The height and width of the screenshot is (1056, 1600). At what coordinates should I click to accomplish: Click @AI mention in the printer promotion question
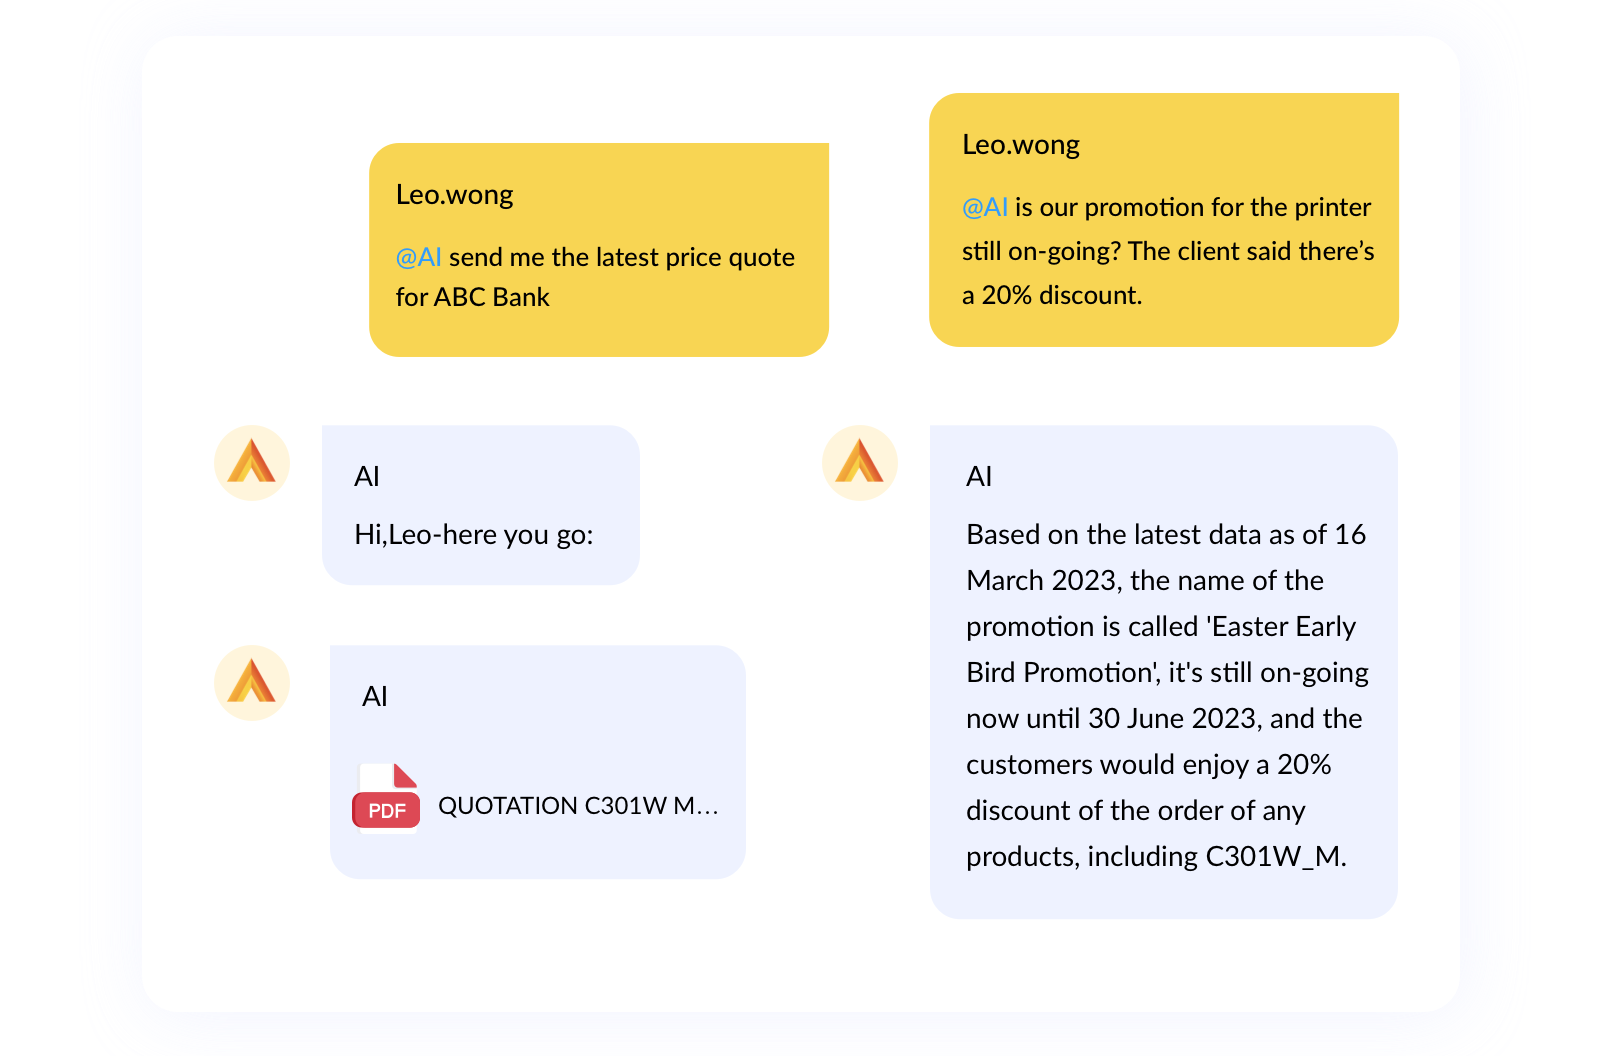click(x=984, y=208)
